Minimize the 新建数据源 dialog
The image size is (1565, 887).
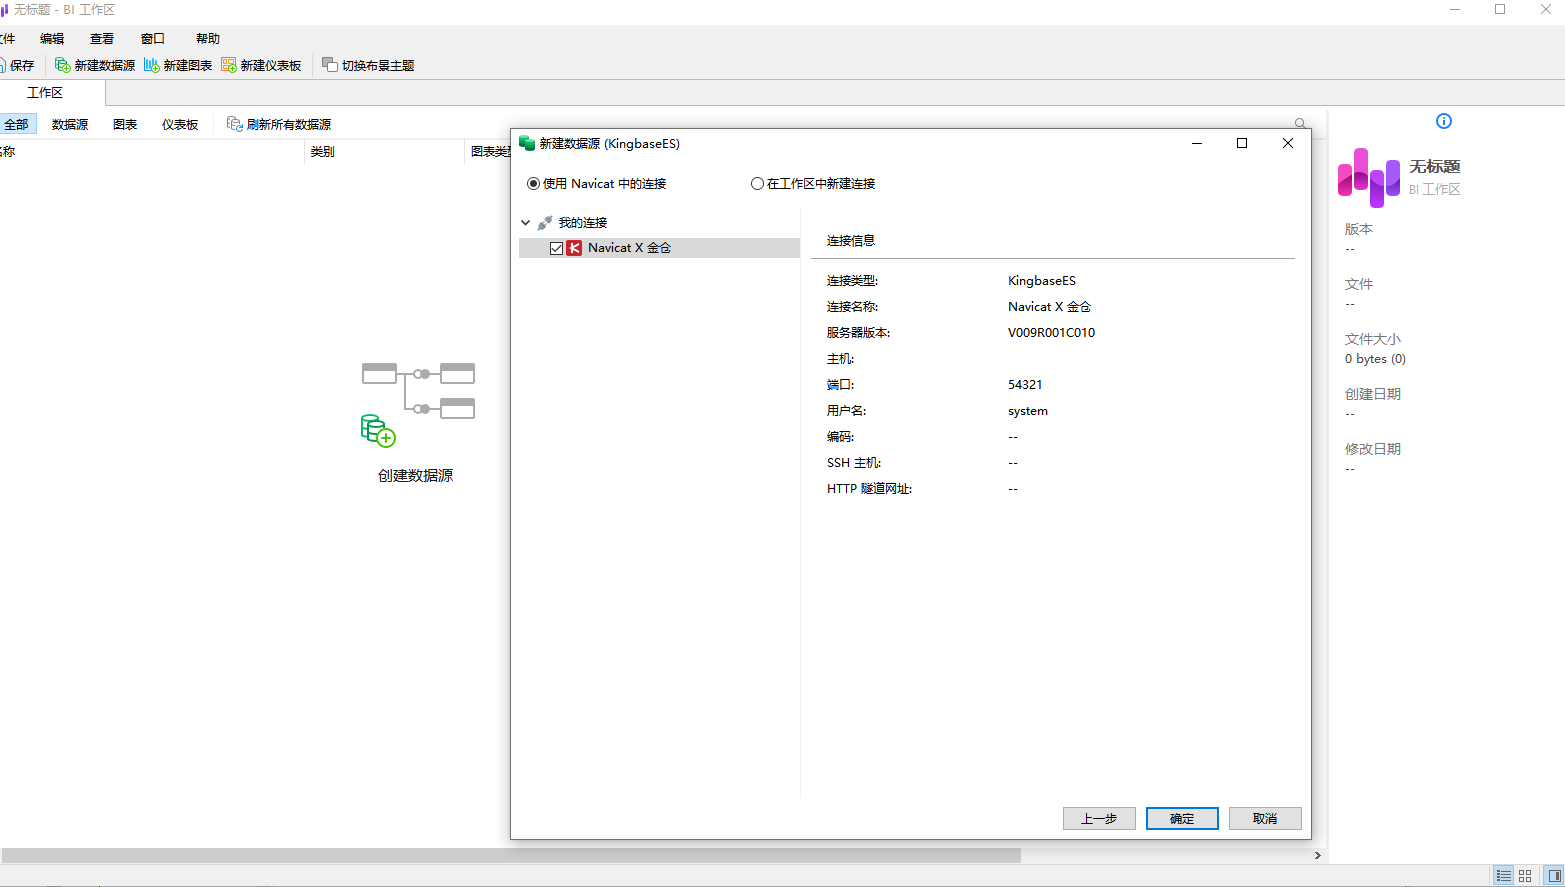point(1197,144)
